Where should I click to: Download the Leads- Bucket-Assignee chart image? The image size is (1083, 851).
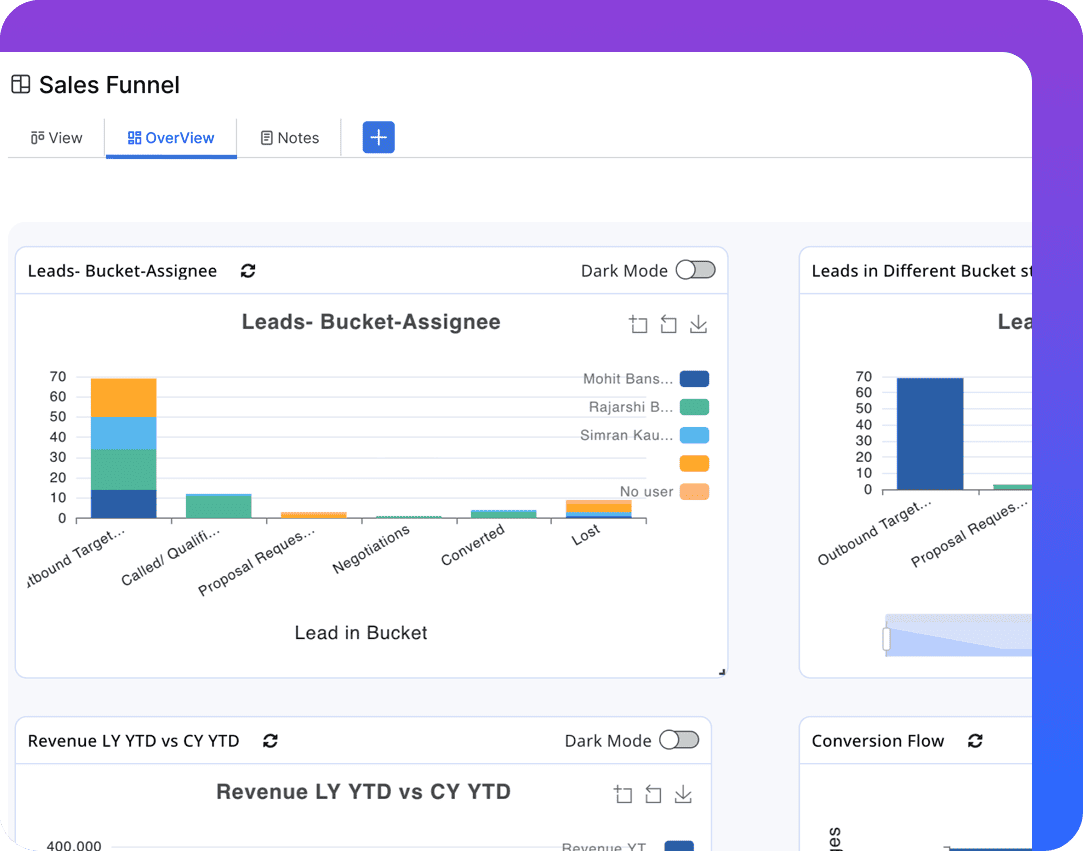coord(698,324)
